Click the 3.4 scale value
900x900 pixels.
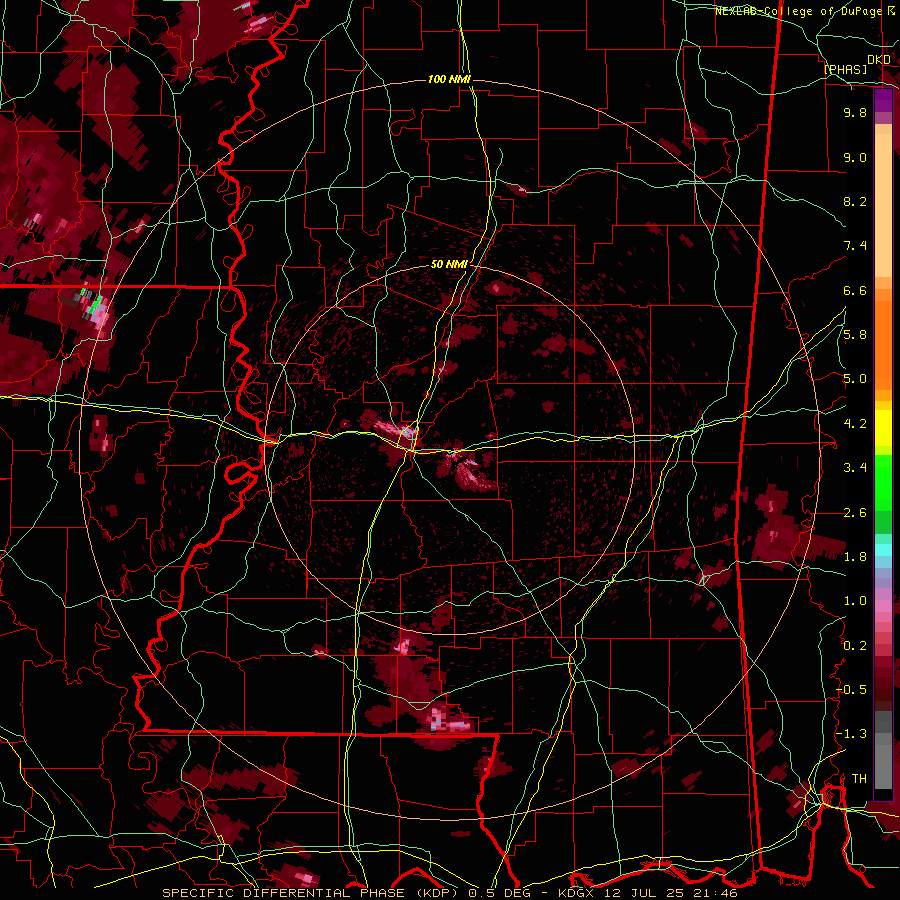coord(855,468)
